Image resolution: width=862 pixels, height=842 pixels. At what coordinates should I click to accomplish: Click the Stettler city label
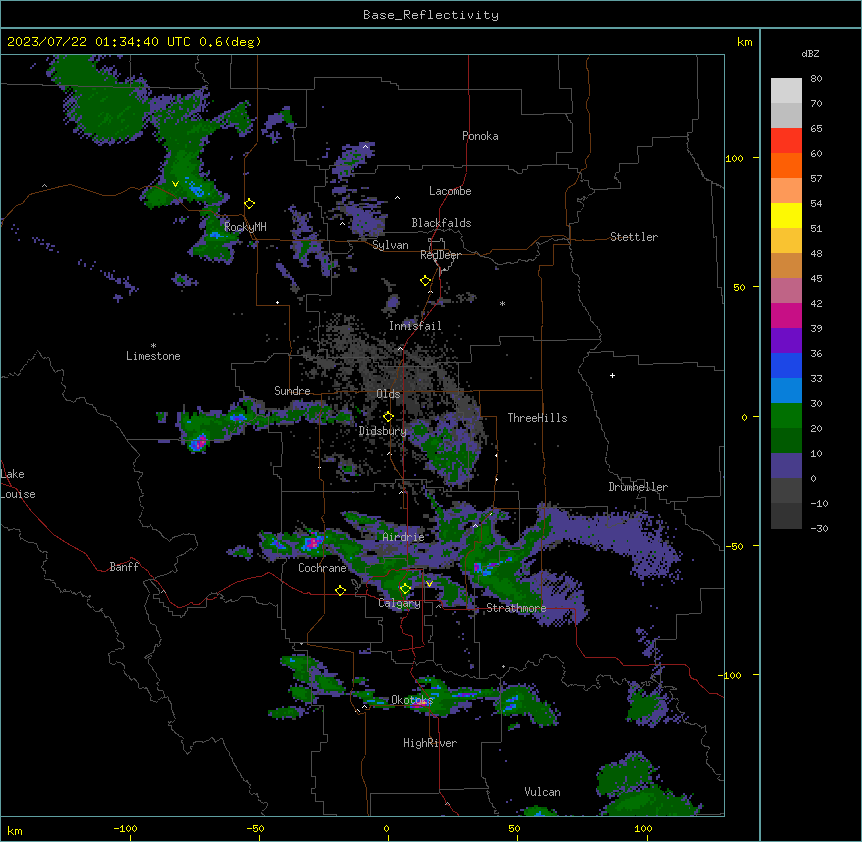click(x=634, y=237)
